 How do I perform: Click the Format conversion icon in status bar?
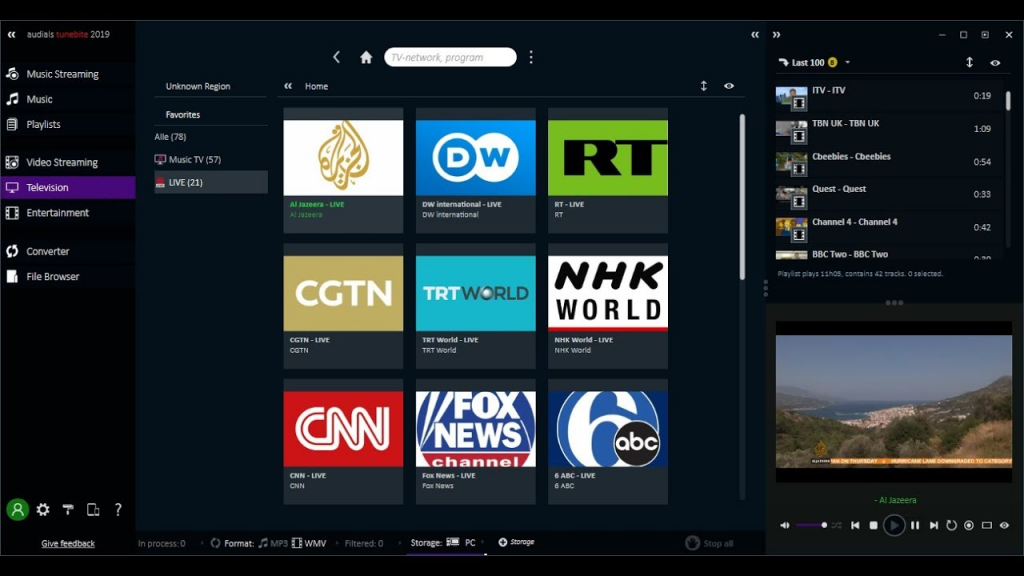coord(215,543)
